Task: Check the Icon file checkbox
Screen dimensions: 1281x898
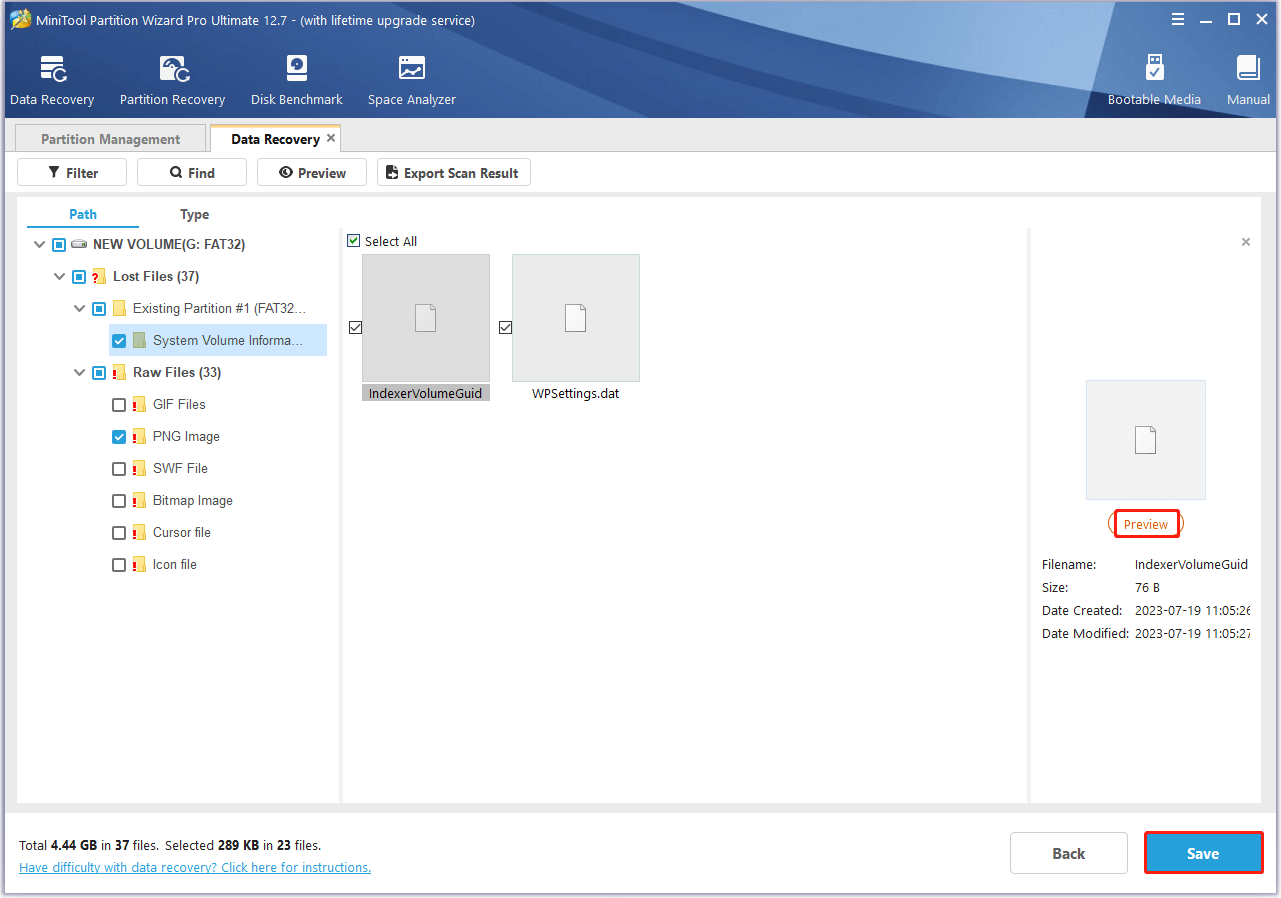Action: click(119, 564)
